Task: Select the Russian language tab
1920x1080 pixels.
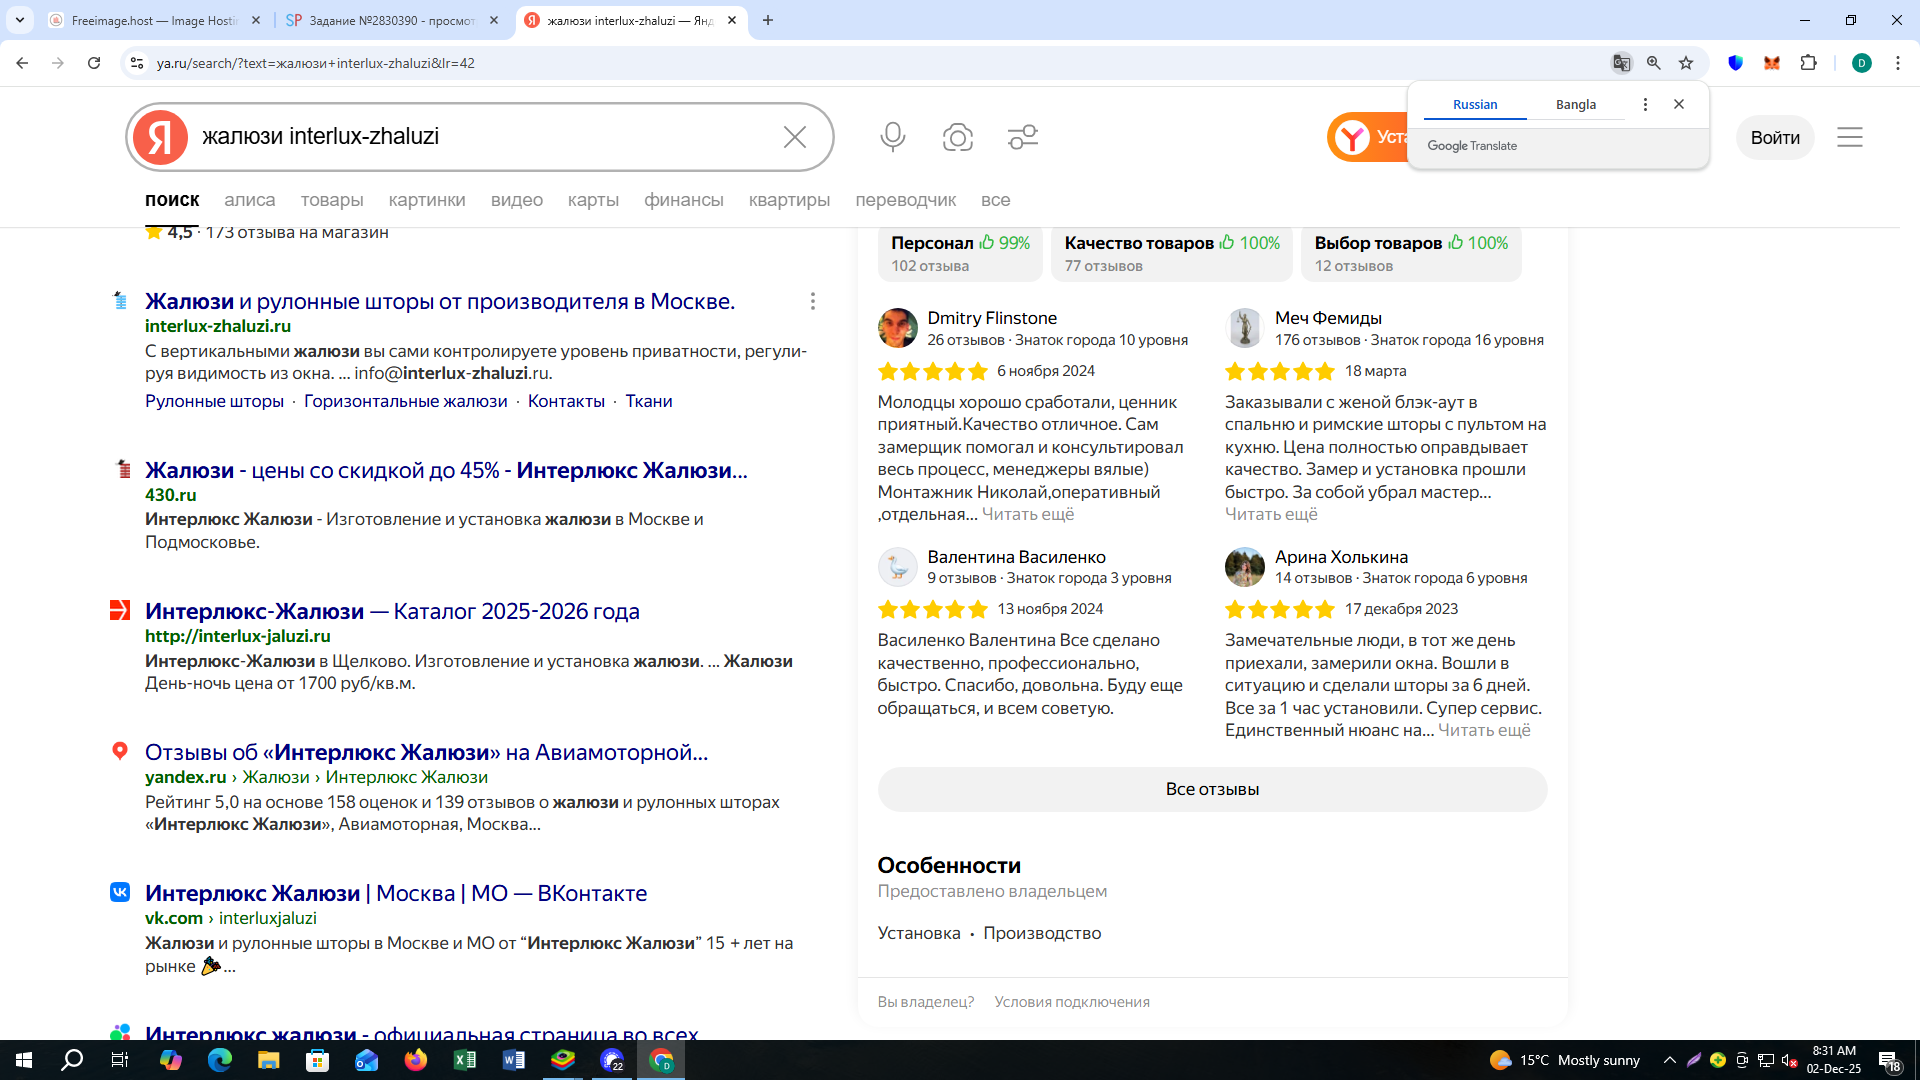Action: coord(1474,104)
